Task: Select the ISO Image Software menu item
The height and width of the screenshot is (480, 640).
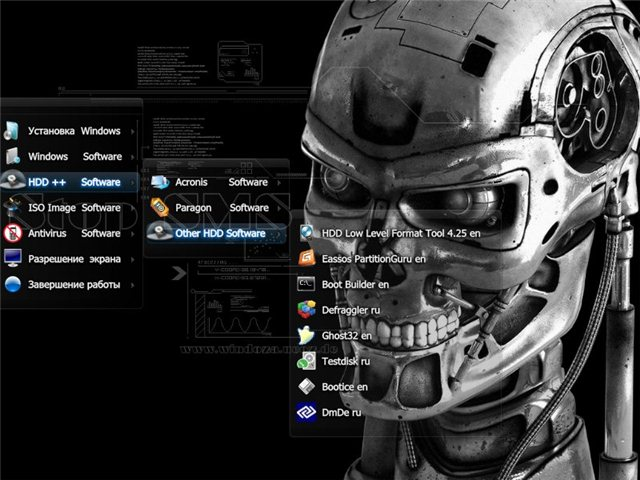Action: (x=74, y=208)
